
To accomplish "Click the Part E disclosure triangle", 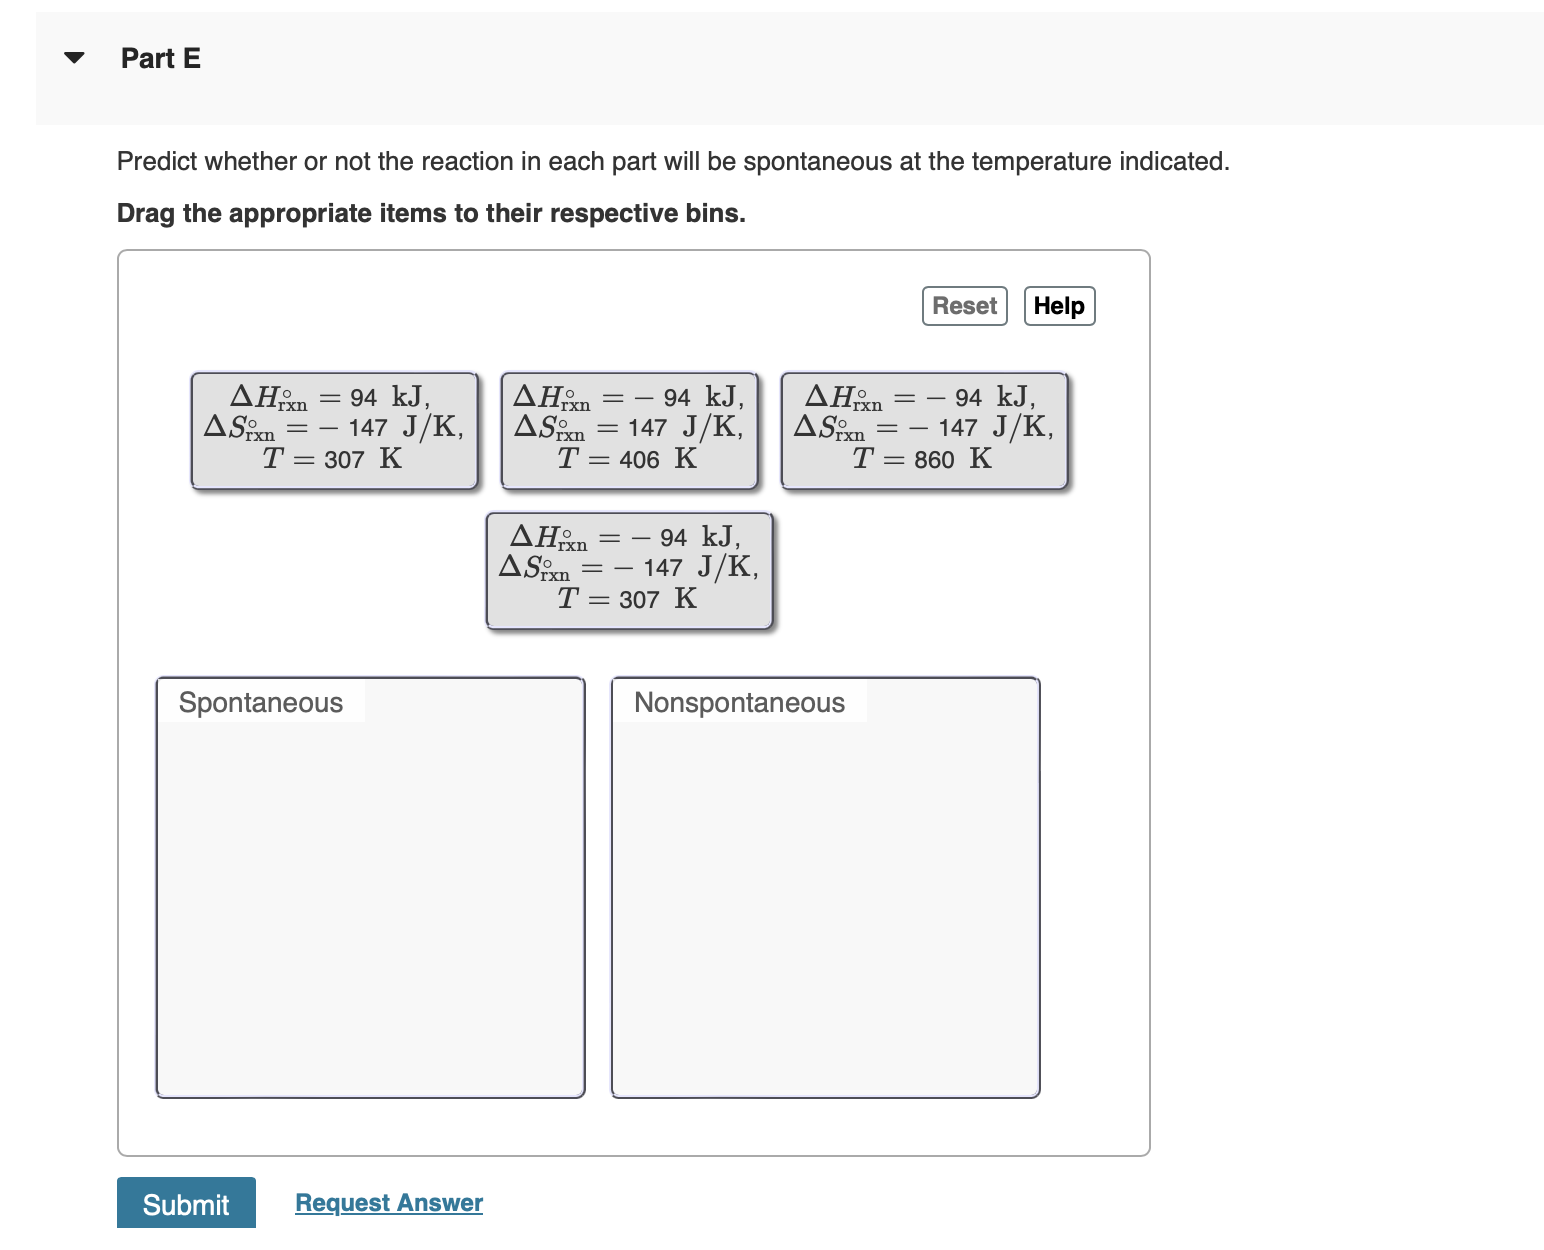I will click(74, 58).
